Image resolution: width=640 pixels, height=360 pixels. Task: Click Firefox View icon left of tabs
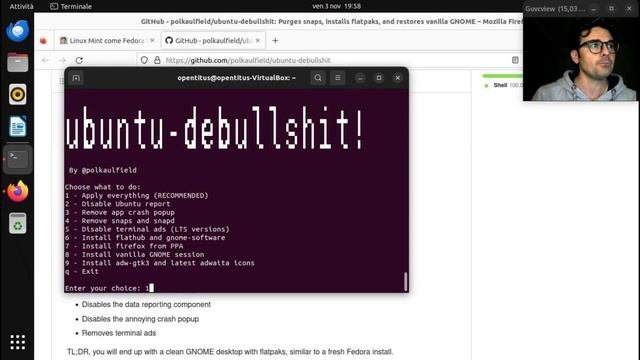pyautogui.click(x=43, y=40)
